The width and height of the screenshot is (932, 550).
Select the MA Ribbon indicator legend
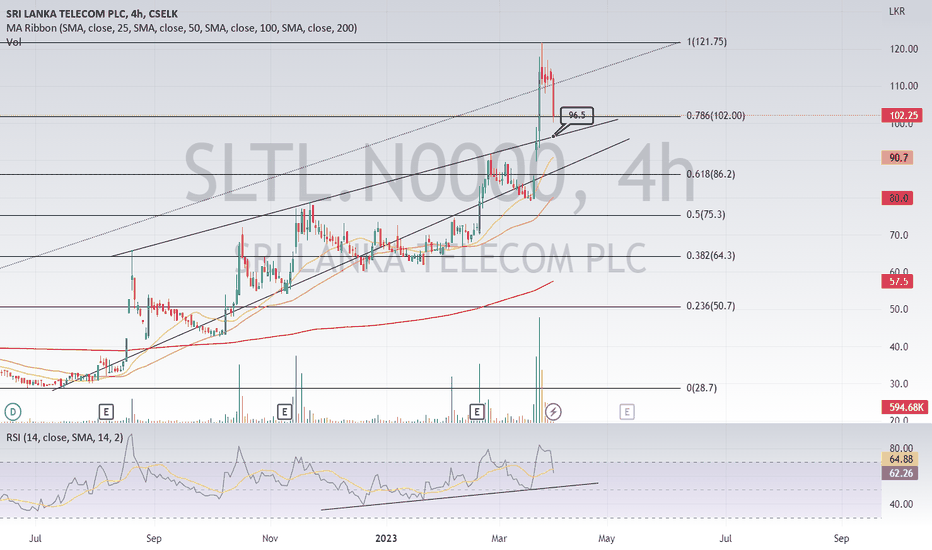click(182, 28)
